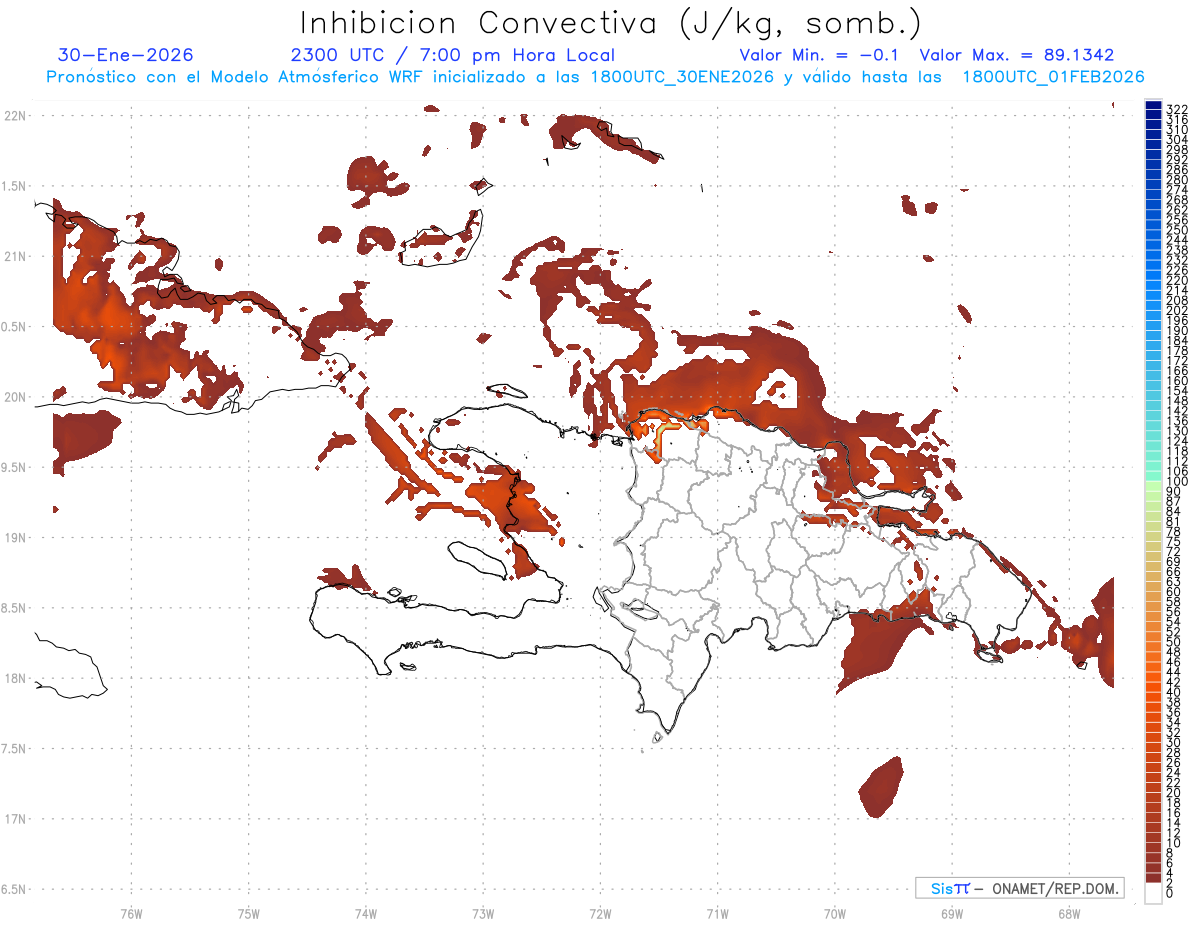Click the "71W" longitude label
Image resolution: width=1200 pixels, height=927 pixels.
coord(717,912)
